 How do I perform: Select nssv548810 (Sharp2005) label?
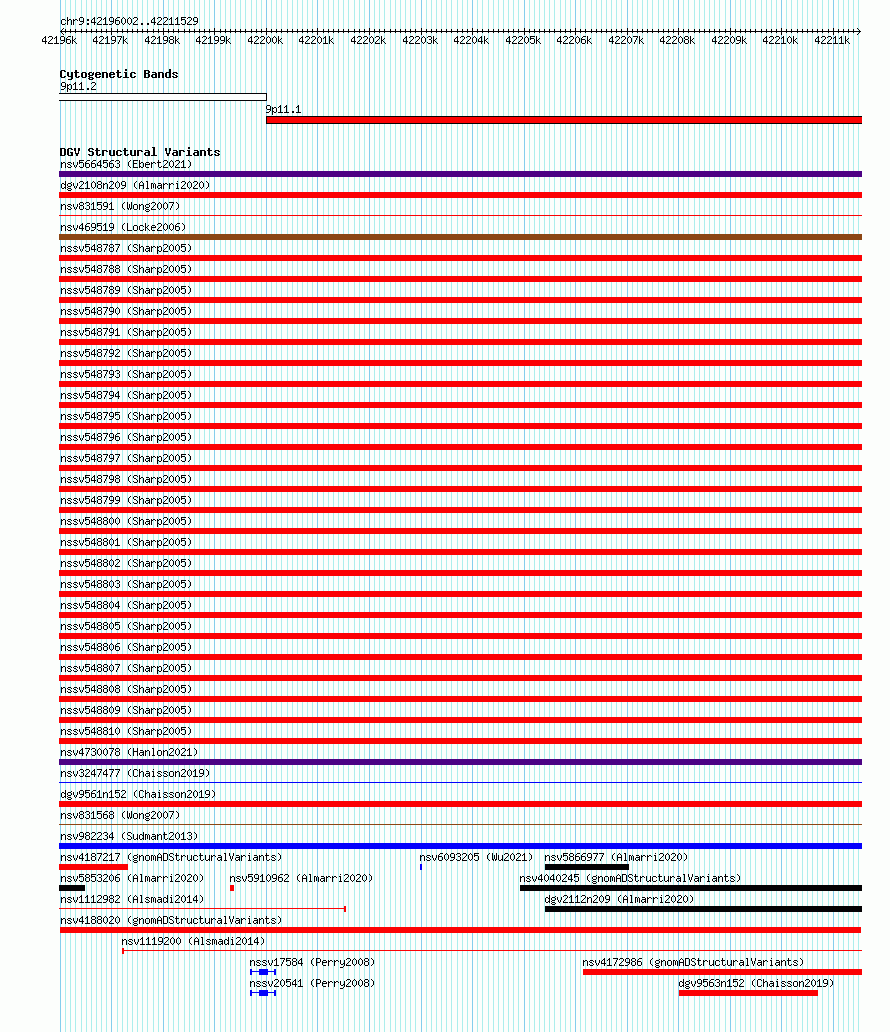(126, 733)
